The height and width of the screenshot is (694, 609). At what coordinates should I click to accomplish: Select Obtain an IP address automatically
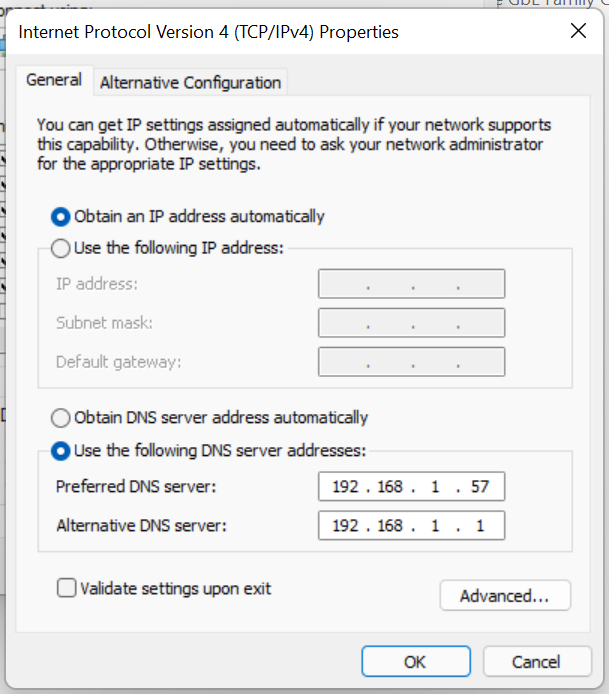(x=61, y=216)
